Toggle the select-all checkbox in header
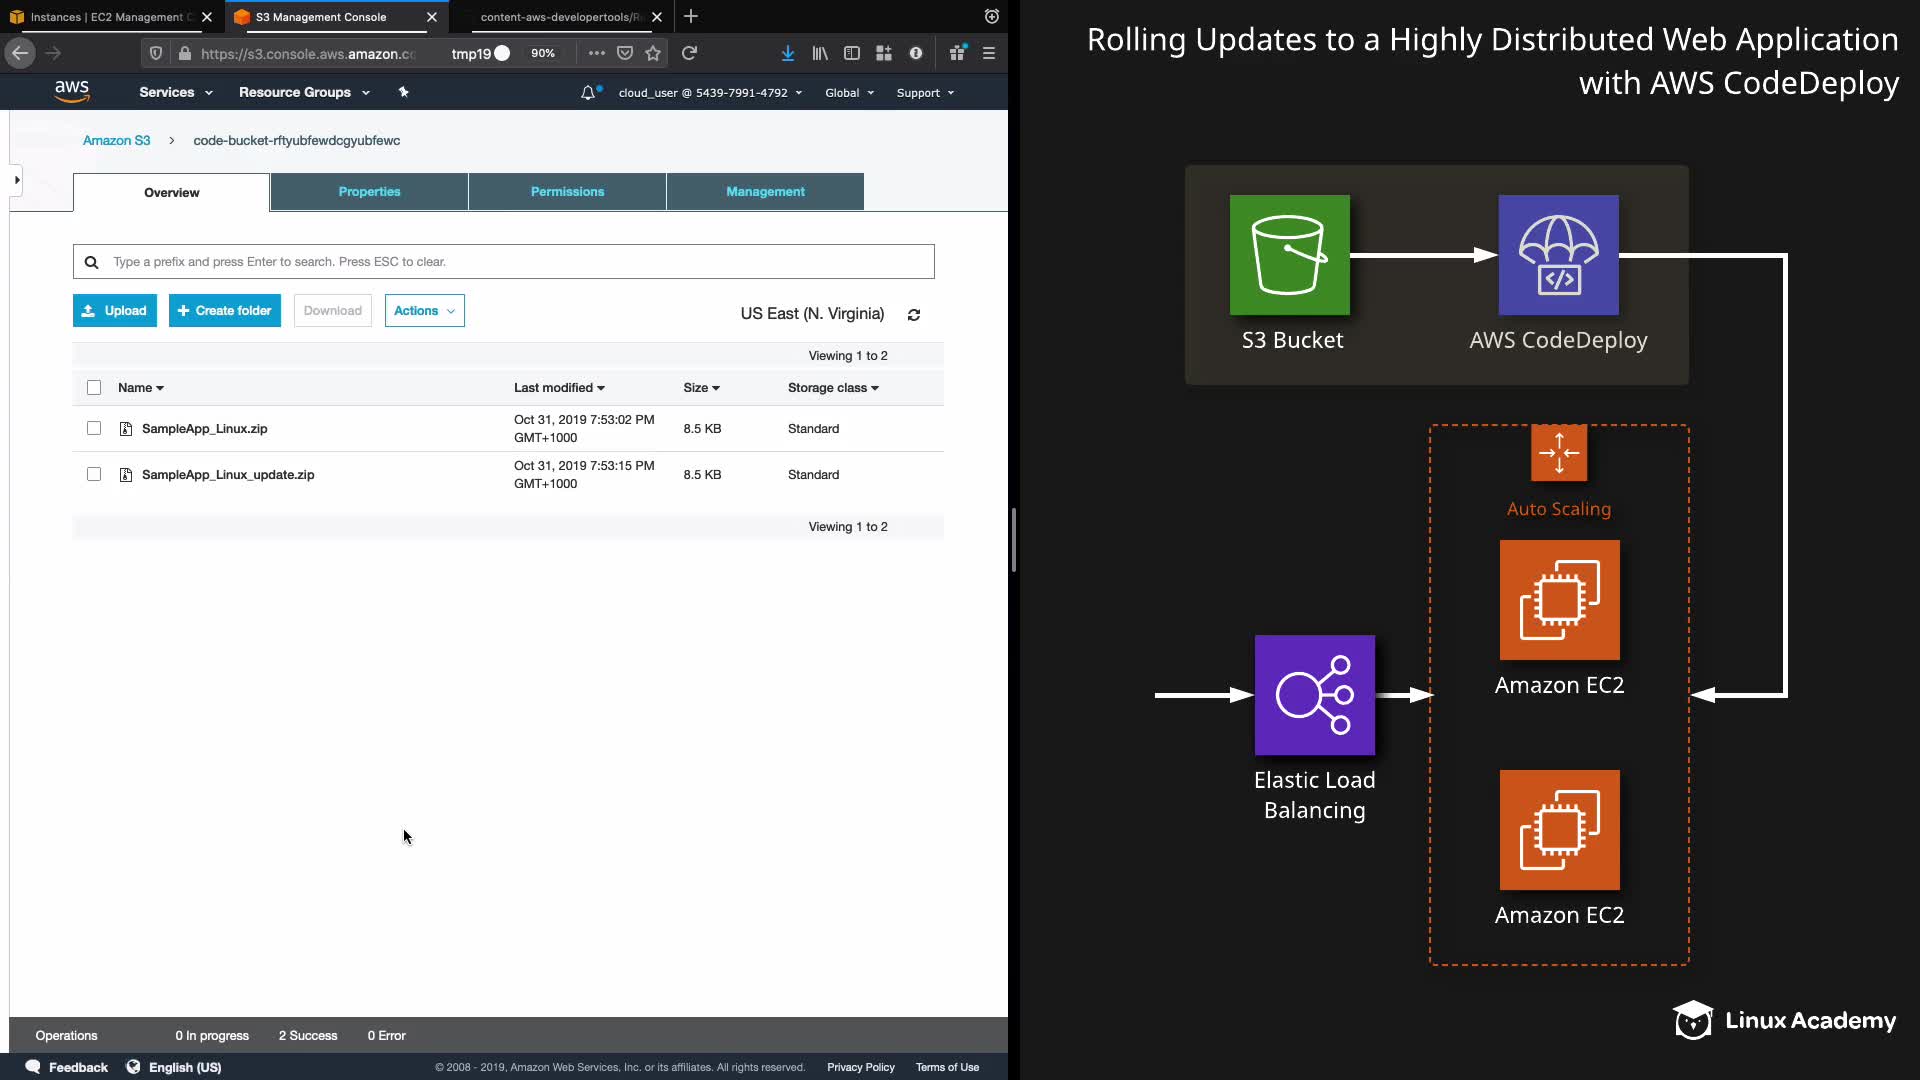This screenshot has width=1920, height=1080. [94, 387]
